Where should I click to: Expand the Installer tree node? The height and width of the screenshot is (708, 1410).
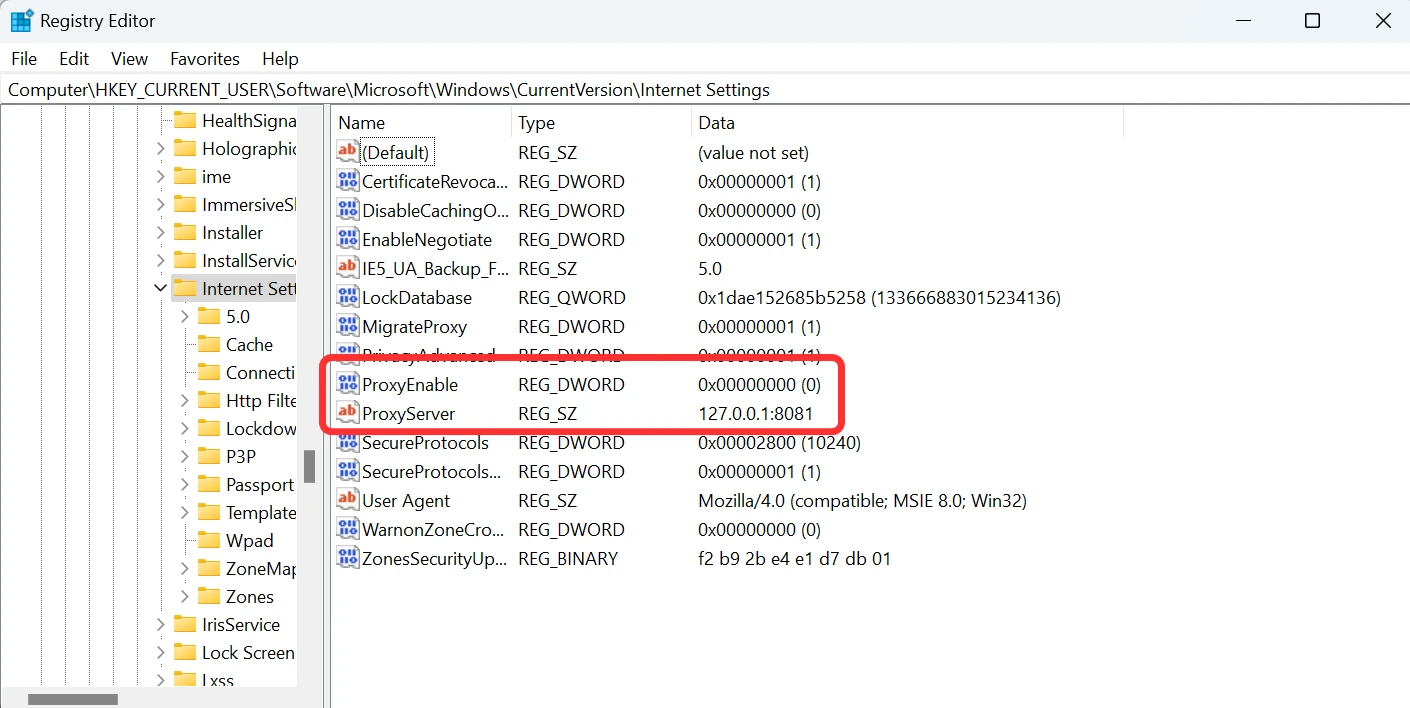(160, 233)
